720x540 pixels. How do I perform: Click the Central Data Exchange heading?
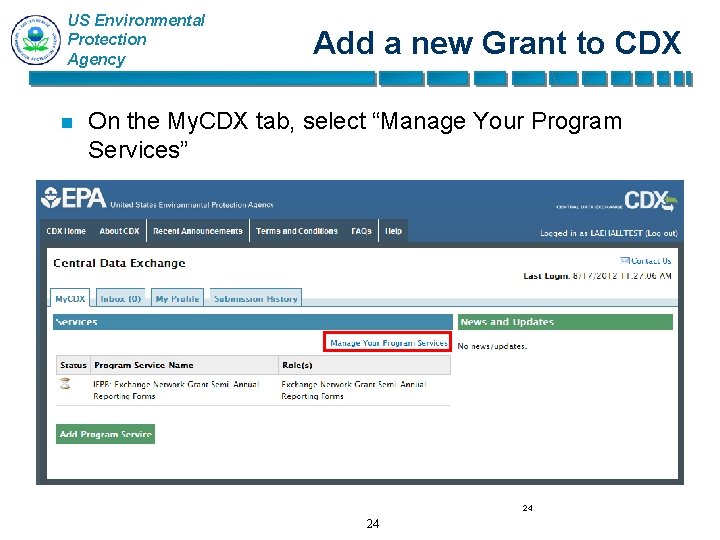tap(119, 263)
